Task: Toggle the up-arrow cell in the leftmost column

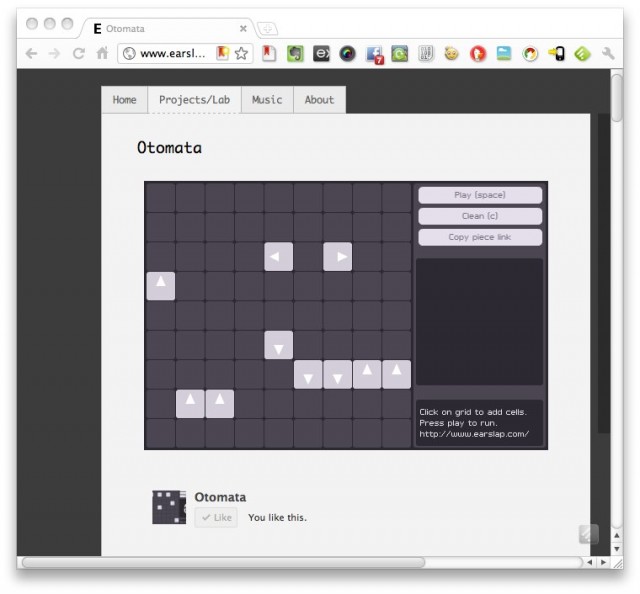Action: coord(160,286)
